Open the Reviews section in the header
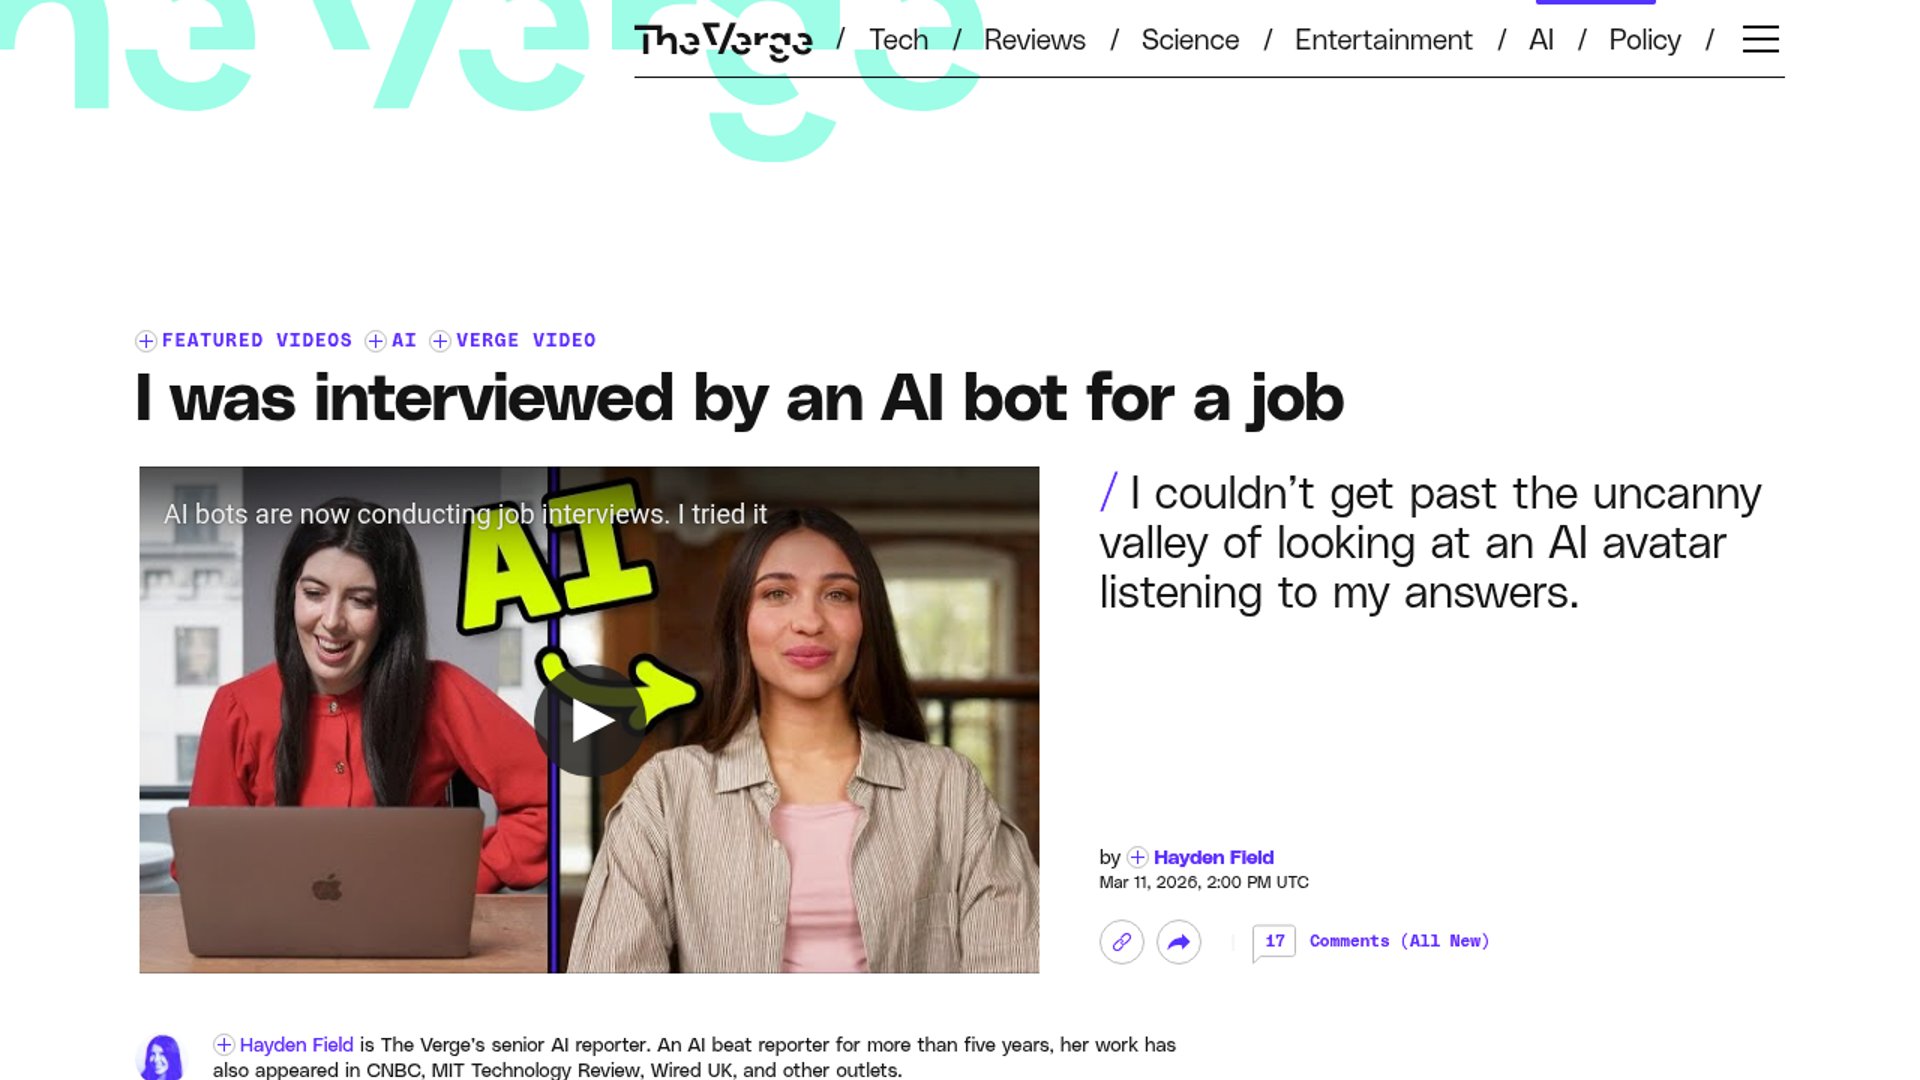1920x1080 pixels. 1034,40
